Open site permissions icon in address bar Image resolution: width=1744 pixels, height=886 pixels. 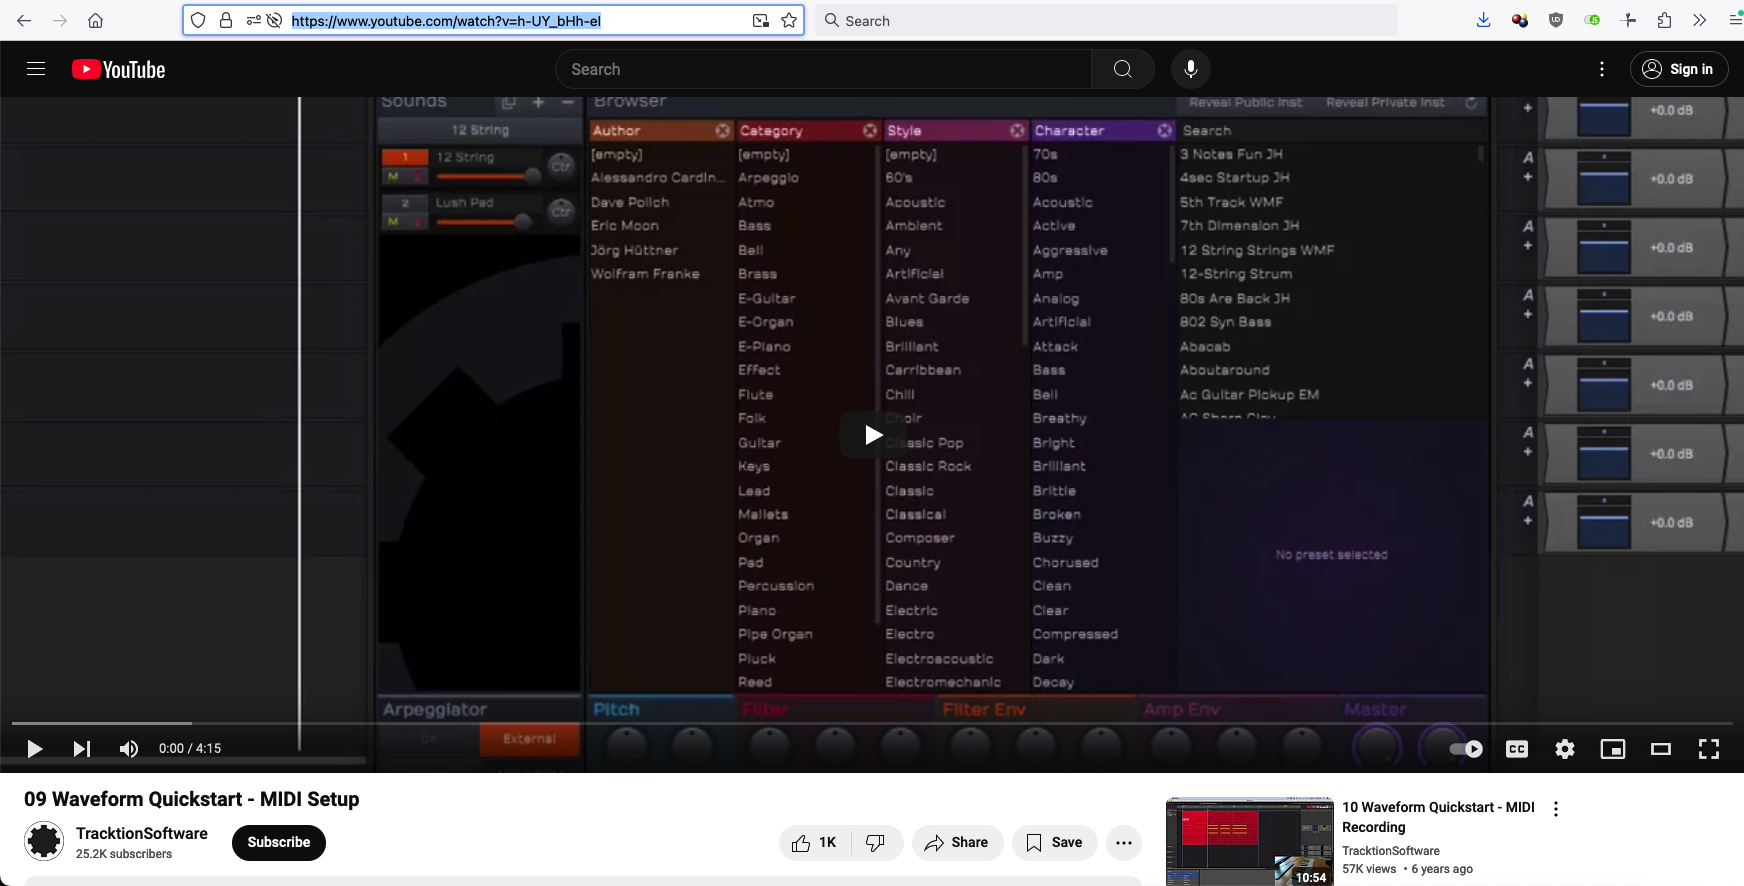coord(253,20)
